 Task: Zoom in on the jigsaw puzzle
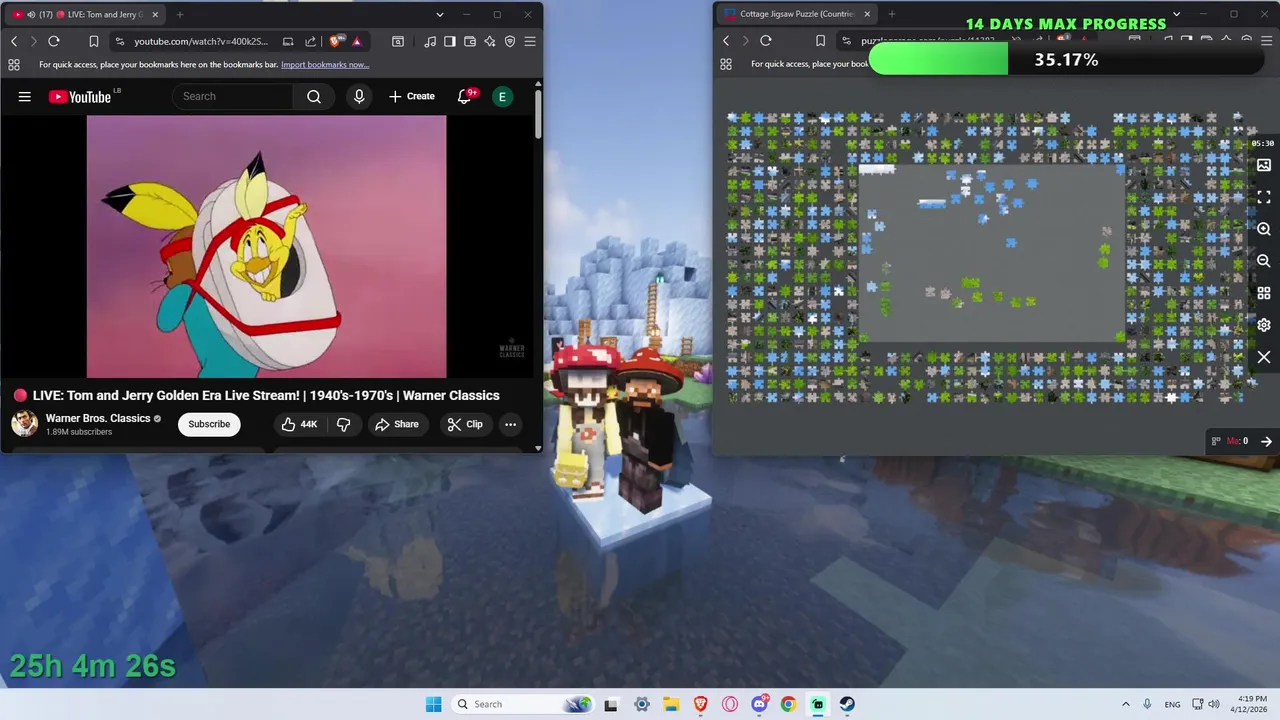(x=1264, y=229)
